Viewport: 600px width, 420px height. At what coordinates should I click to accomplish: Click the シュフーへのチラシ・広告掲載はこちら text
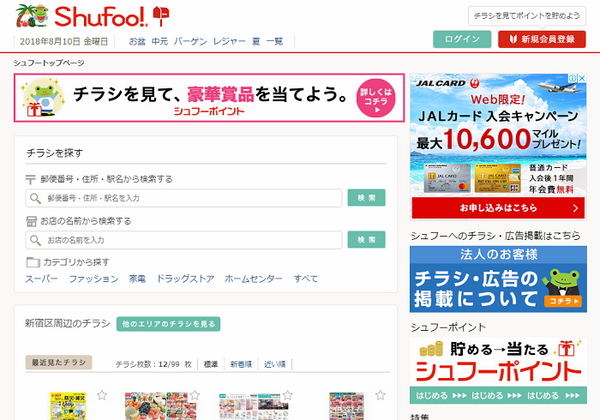496,236
